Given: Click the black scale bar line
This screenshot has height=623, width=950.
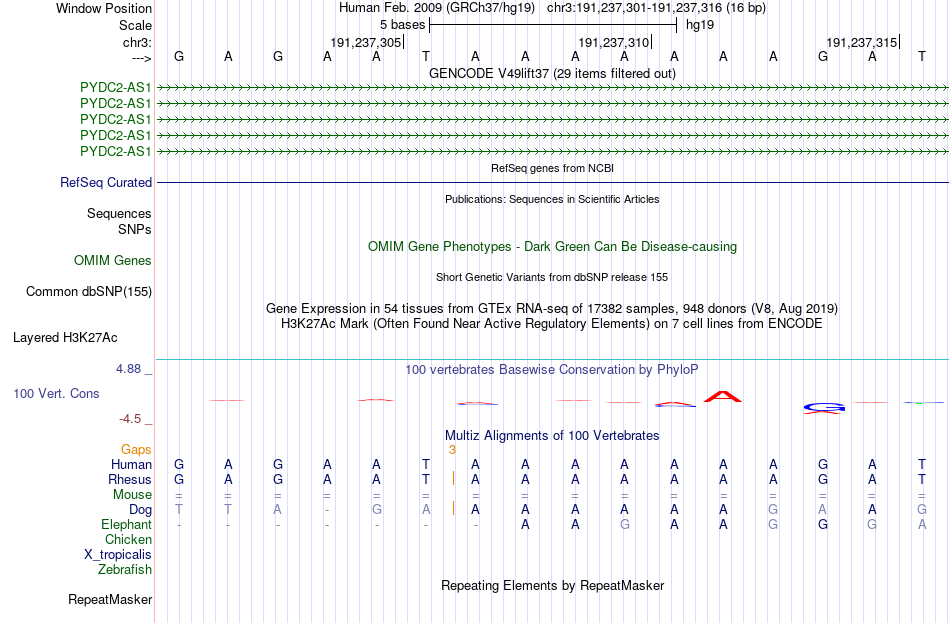Looking at the screenshot, I should (x=553, y=25).
